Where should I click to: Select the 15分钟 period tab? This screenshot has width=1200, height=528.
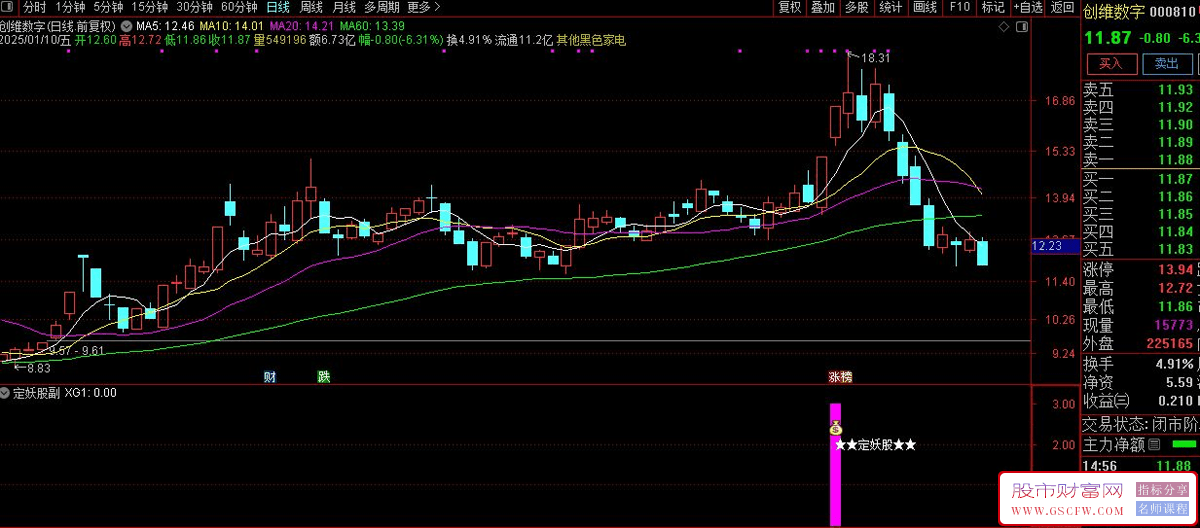149,7
